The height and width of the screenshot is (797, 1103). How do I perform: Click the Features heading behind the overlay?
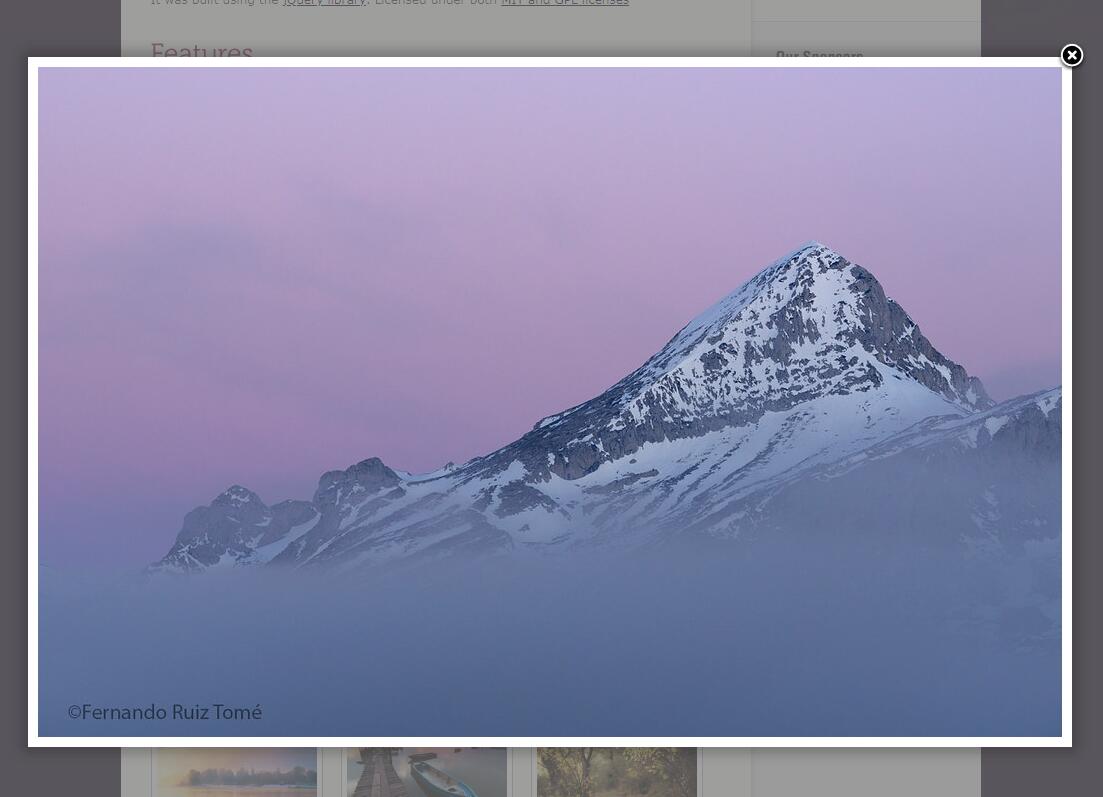(202, 50)
